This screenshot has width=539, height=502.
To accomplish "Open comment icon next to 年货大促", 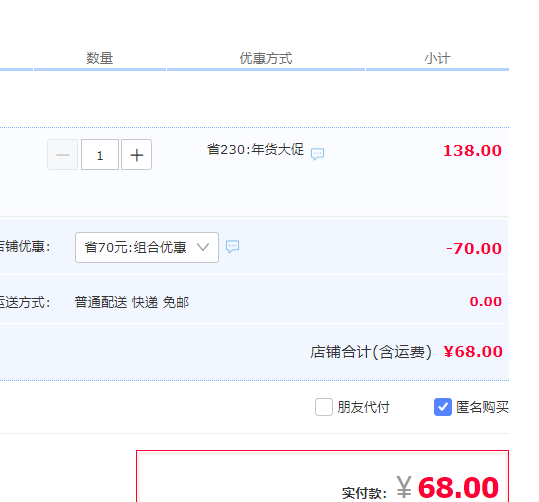I will [317, 154].
